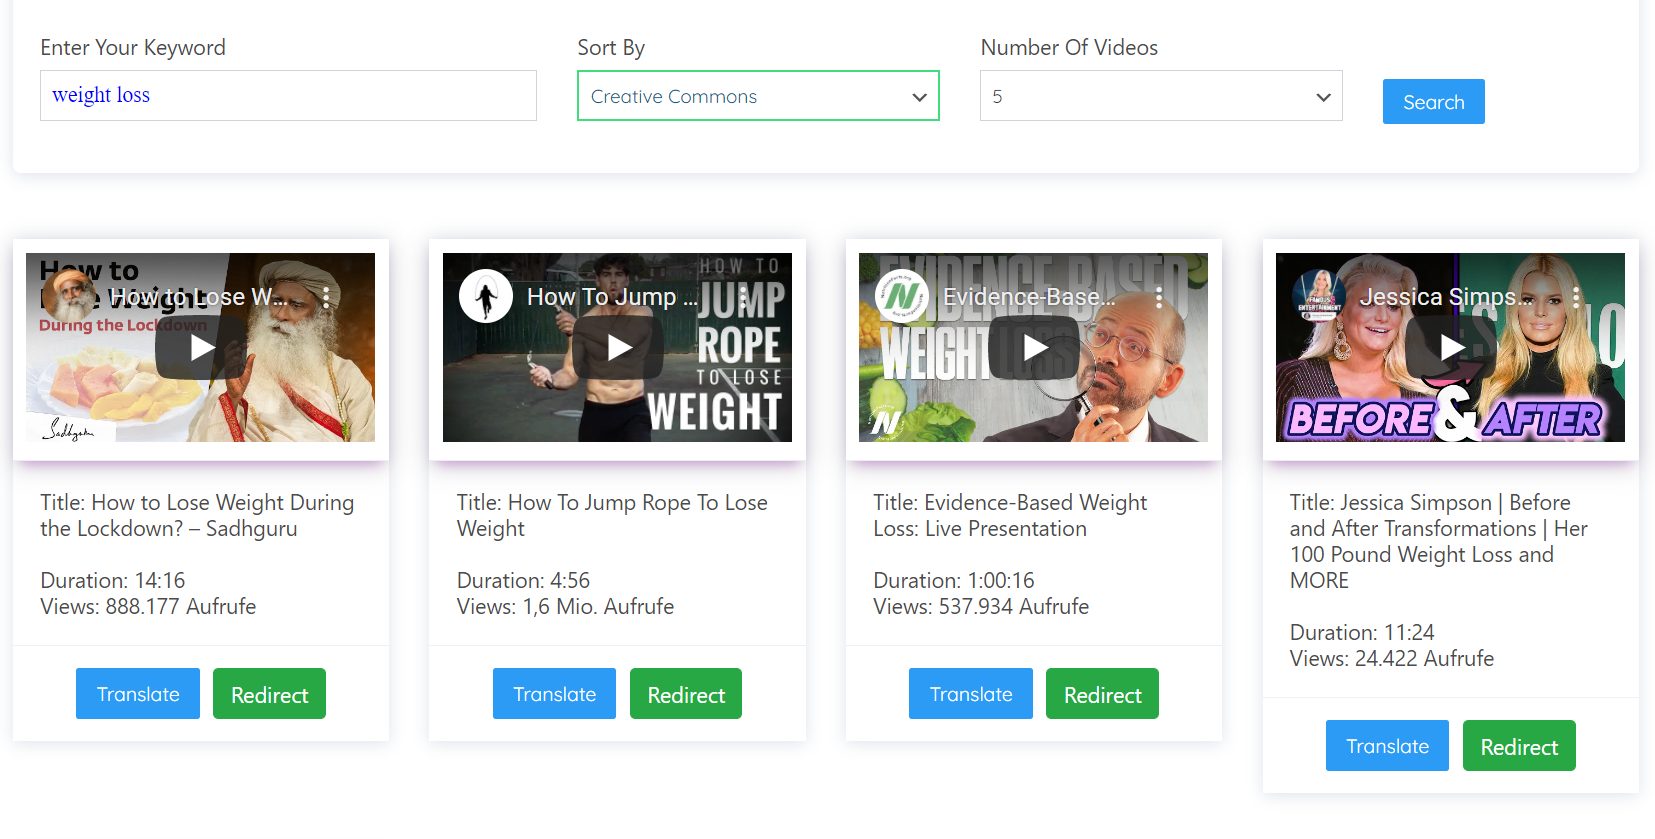
Task: Open more options on jump rope video
Action: pos(742,297)
